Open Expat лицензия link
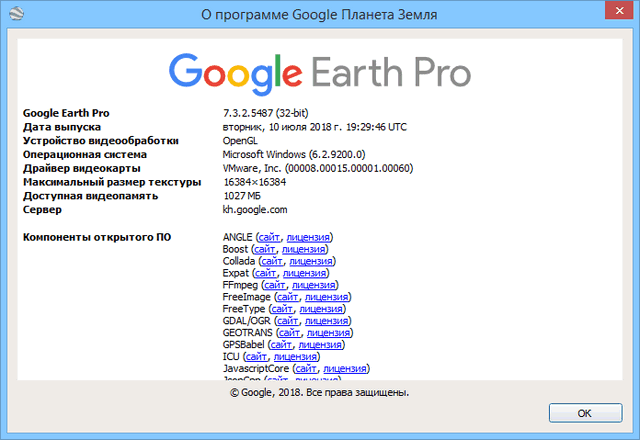The width and height of the screenshot is (640, 440). pos(304,273)
